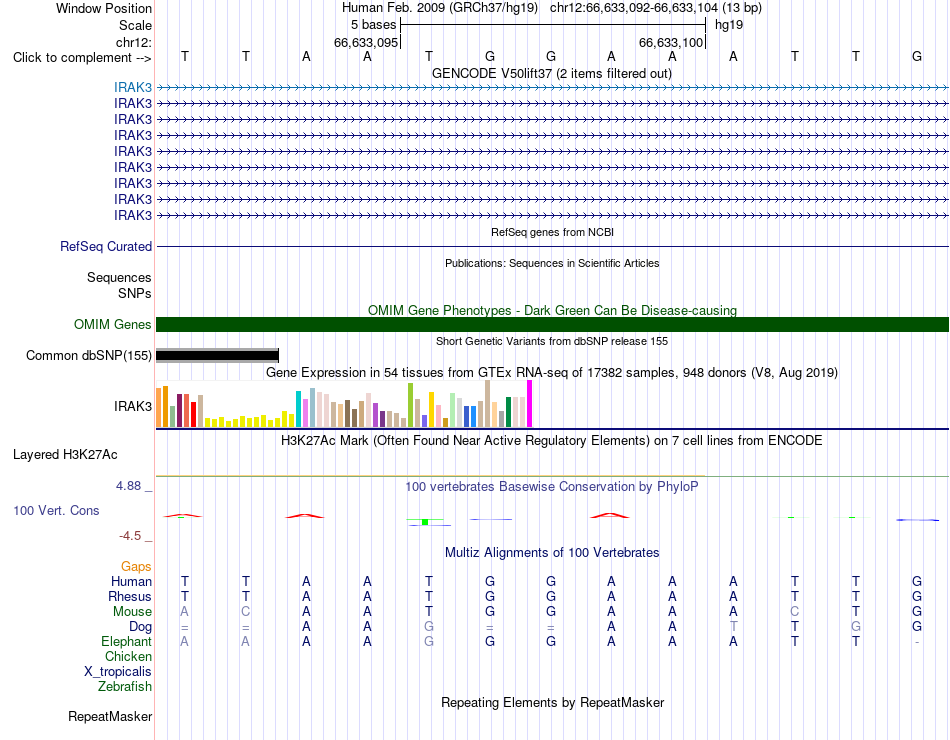The image size is (950, 740).
Task: Click 'RefSeq genes from NCBI' track title
Action: click(x=553, y=233)
